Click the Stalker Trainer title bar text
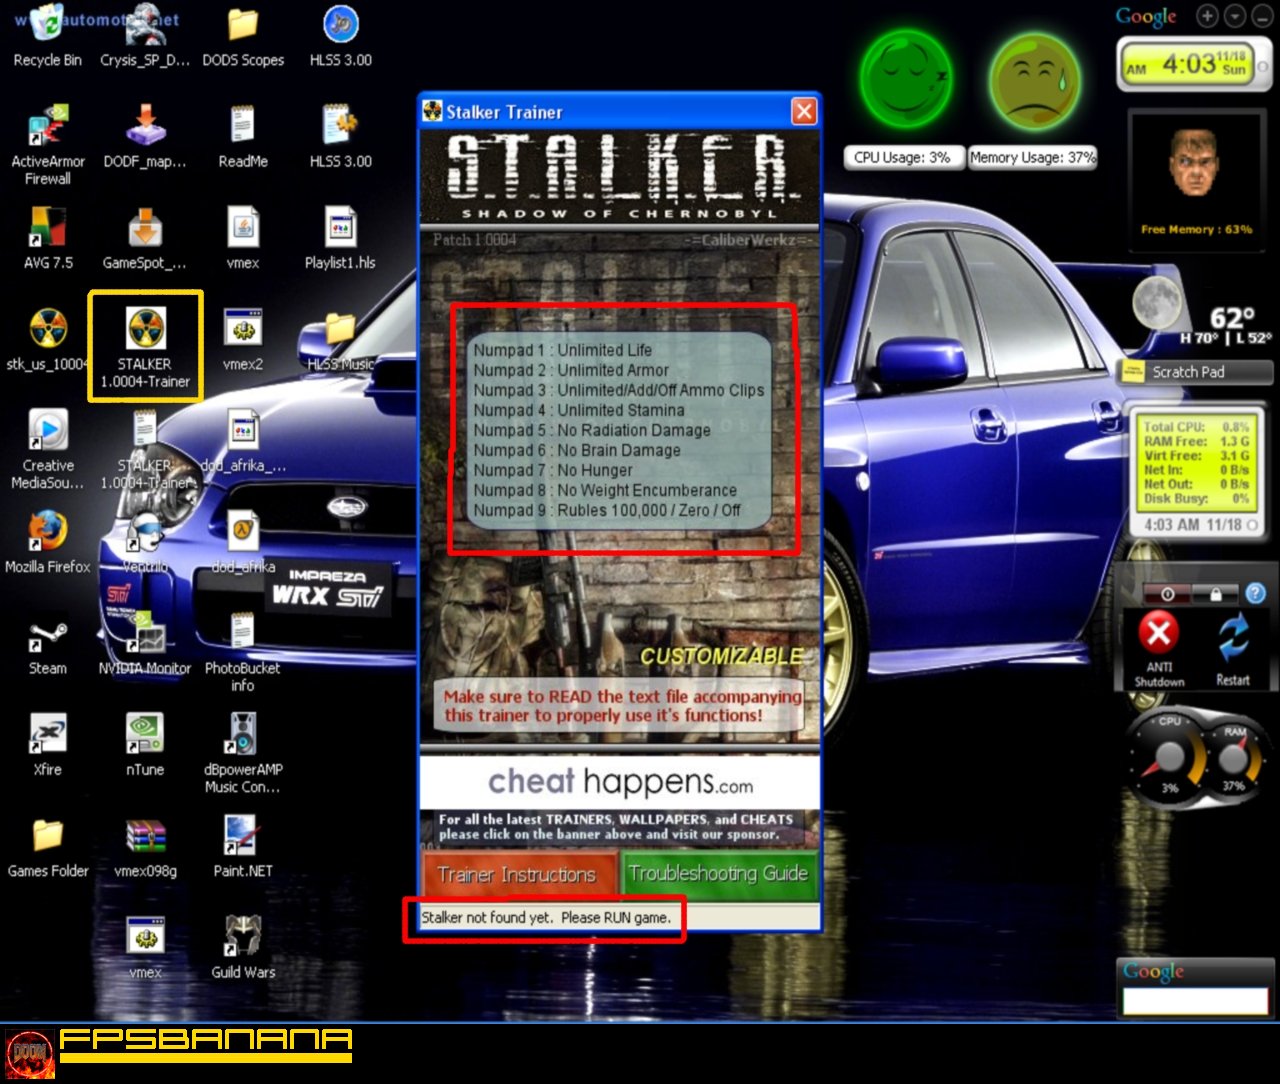1280x1084 pixels. click(504, 112)
